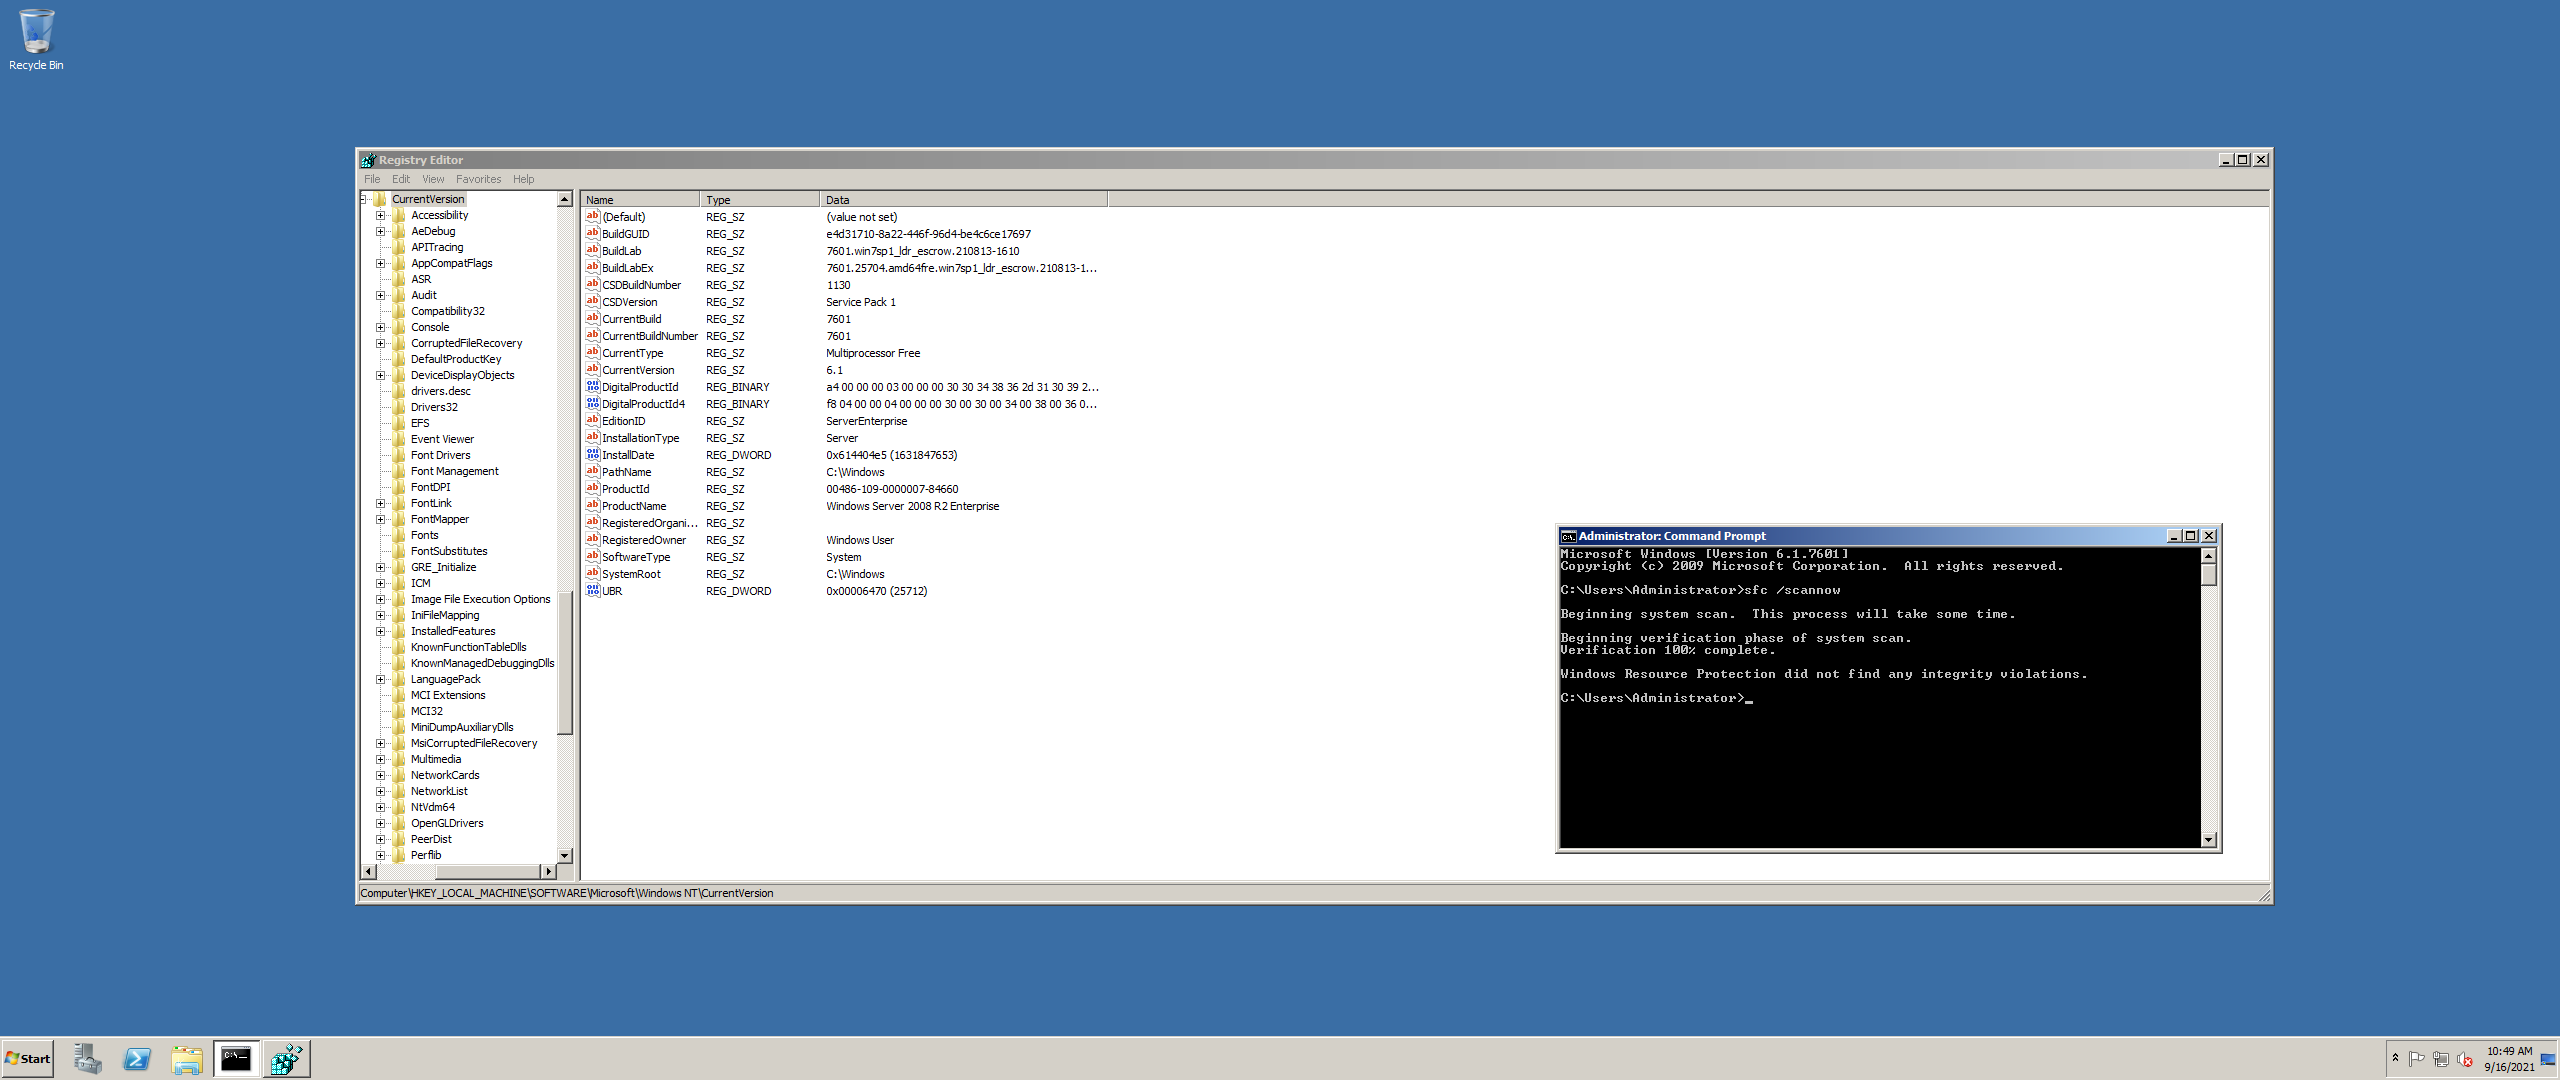
Task: Select the UBR DWORD value icon
Action: pyautogui.click(x=592, y=590)
